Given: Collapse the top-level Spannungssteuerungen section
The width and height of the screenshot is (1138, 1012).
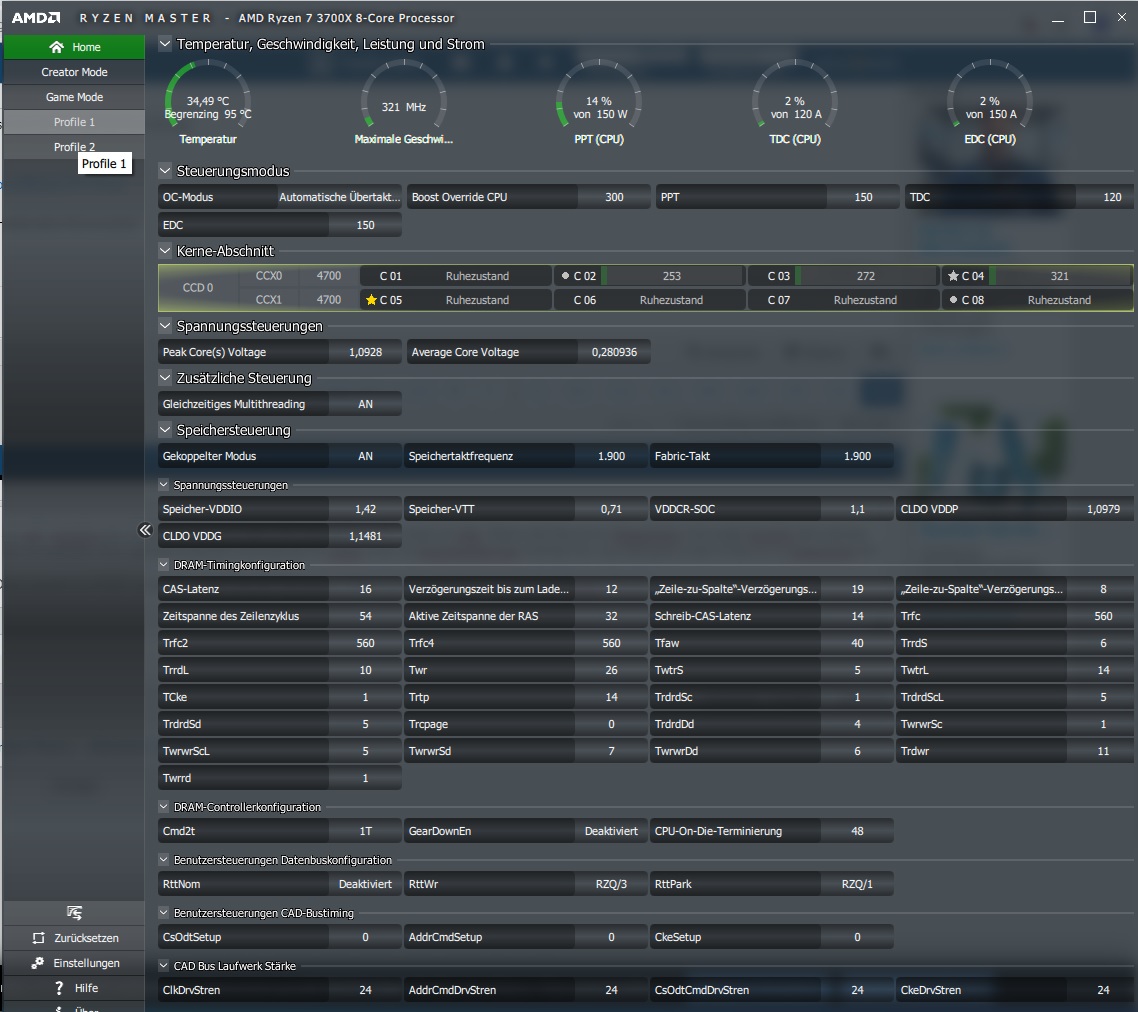Looking at the screenshot, I should tap(165, 326).
